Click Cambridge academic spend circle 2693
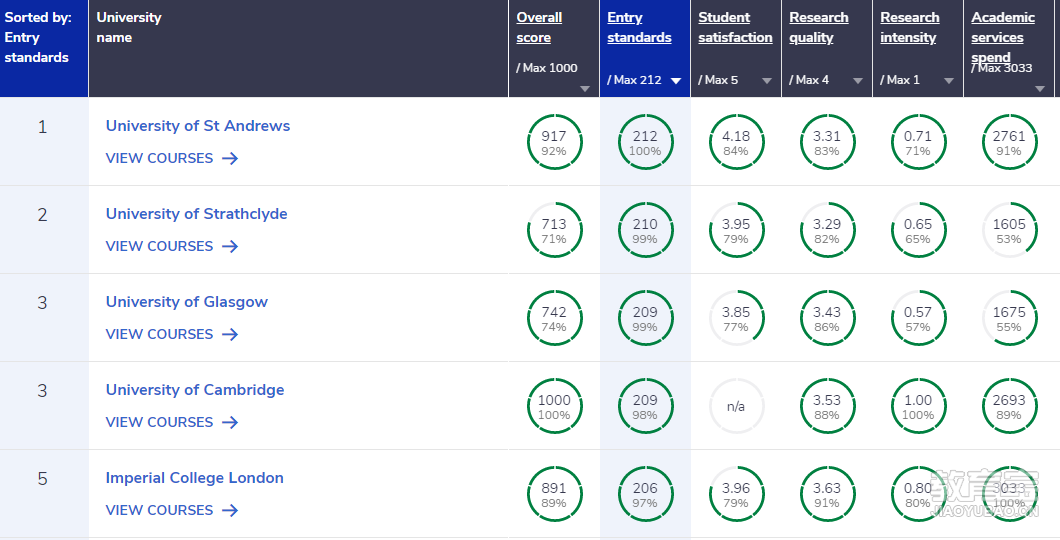This screenshot has height=540, width=1060. [x=1009, y=406]
